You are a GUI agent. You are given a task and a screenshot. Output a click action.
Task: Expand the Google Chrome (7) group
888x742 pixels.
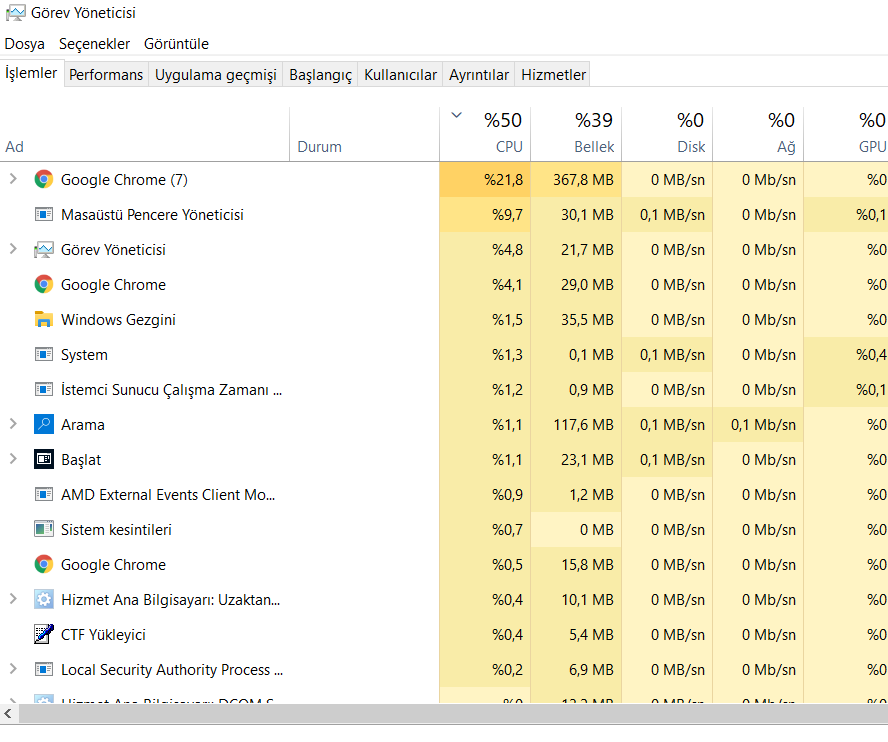coord(13,179)
